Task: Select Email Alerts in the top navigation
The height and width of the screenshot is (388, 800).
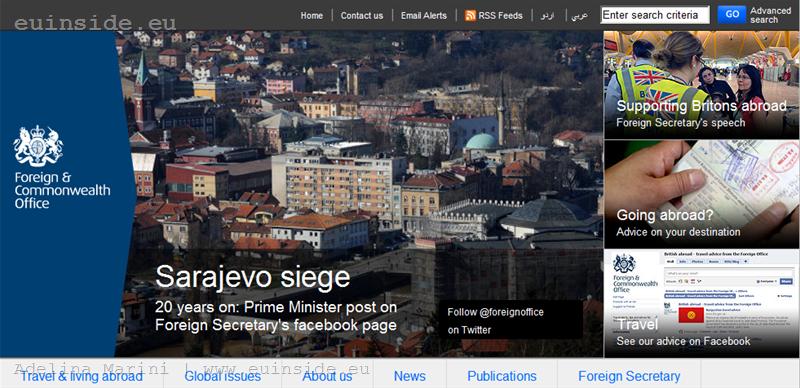Action: click(423, 15)
